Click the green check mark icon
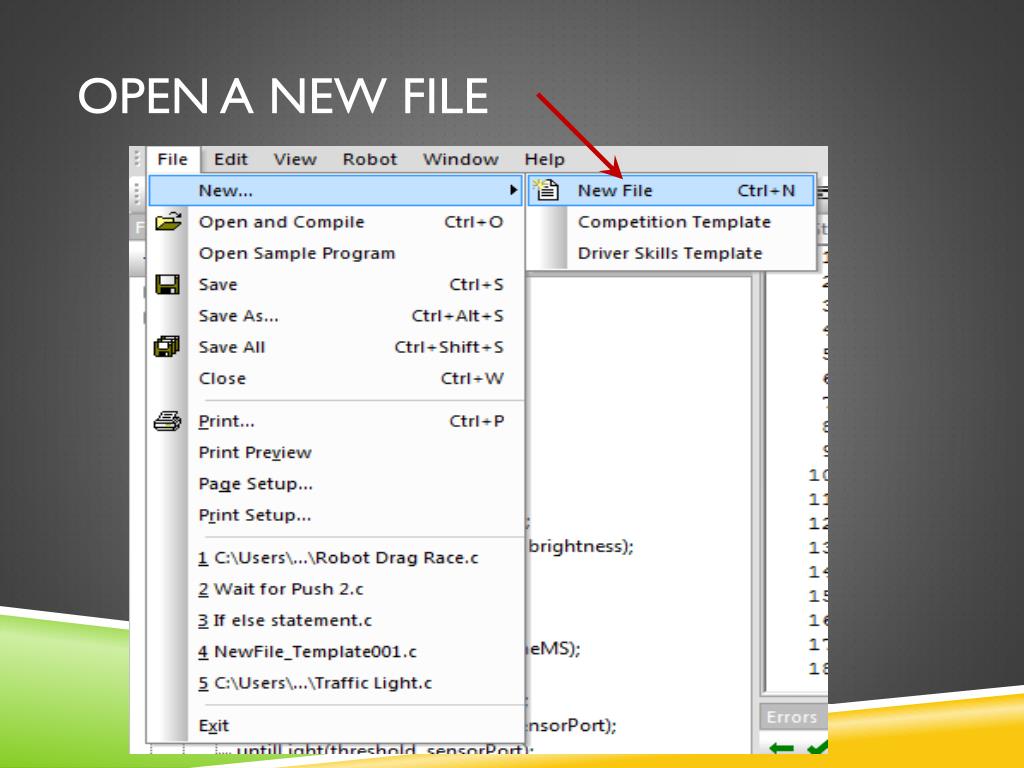This screenshot has width=1024, height=768. (x=817, y=747)
